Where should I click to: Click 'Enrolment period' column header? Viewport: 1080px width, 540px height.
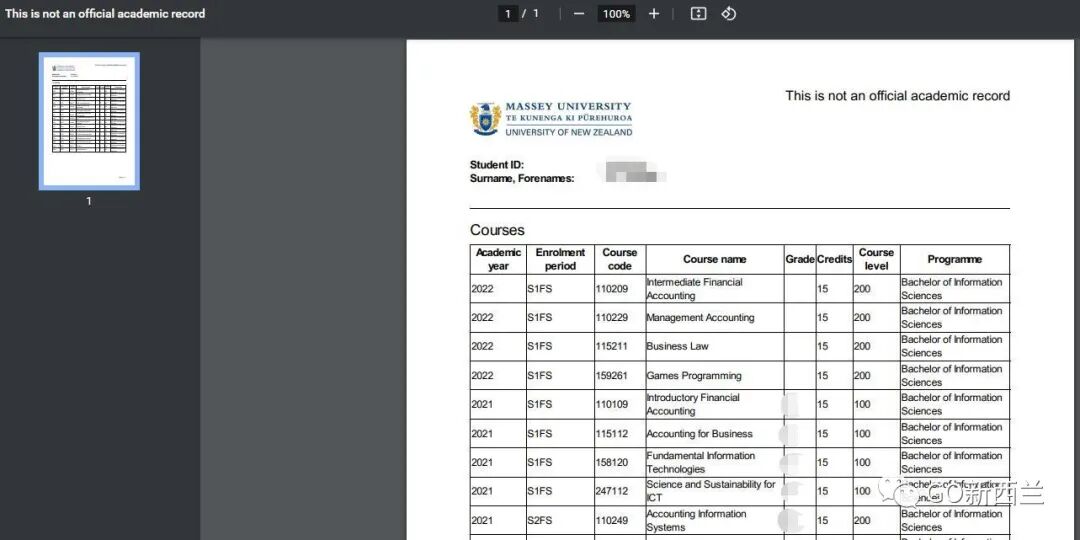[560, 259]
